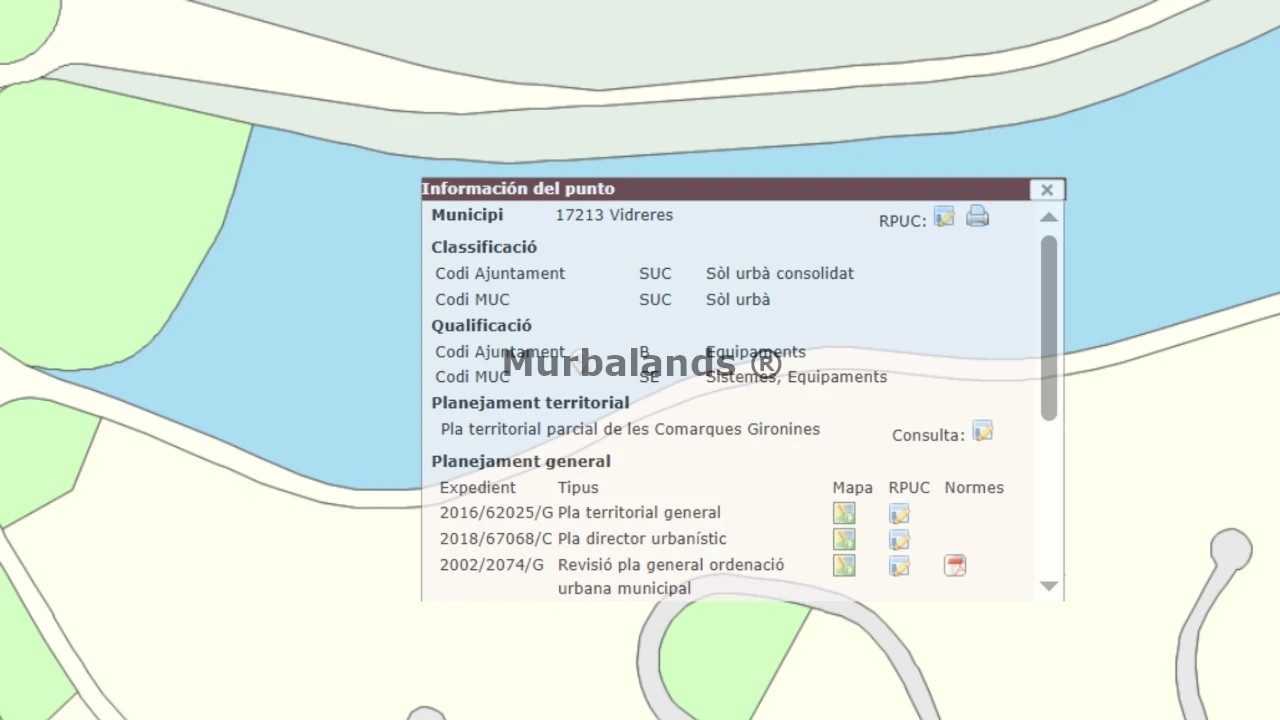The width and height of the screenshot is (1280, 720).
Task: Open RPUC icon for Pla territorial general
Action: pos(899,514)
